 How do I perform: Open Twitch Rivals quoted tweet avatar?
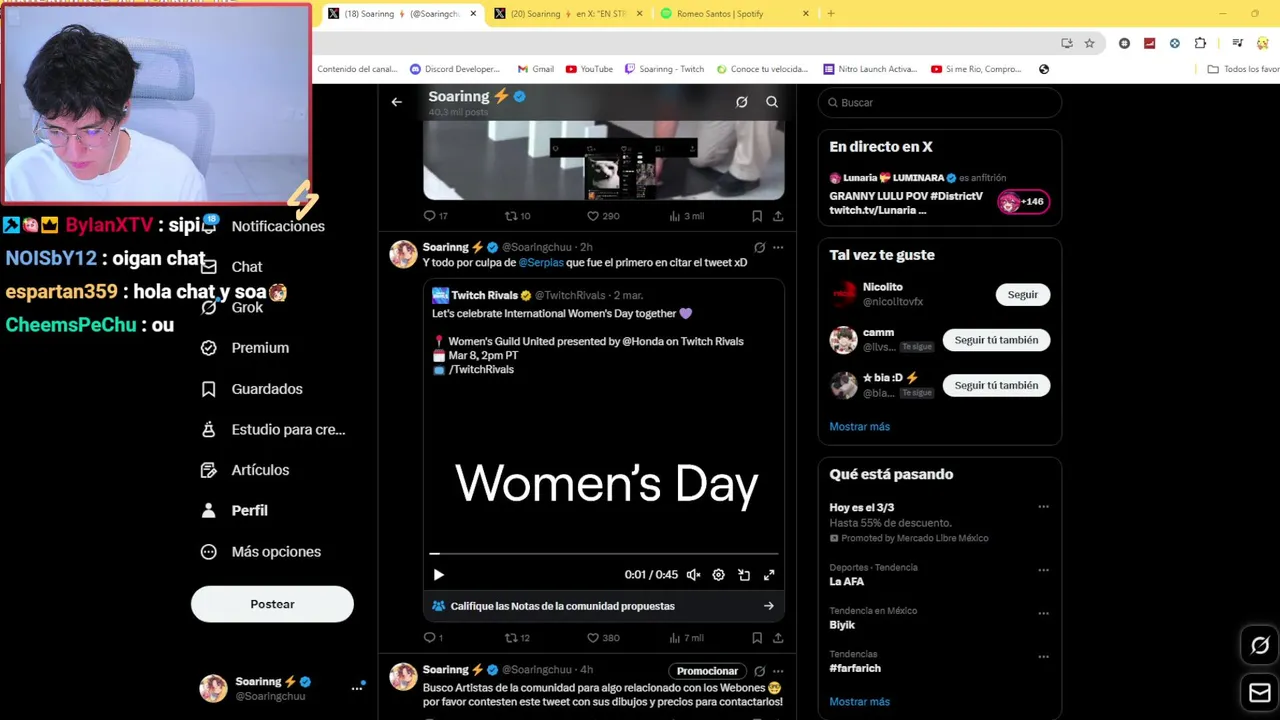440,295
